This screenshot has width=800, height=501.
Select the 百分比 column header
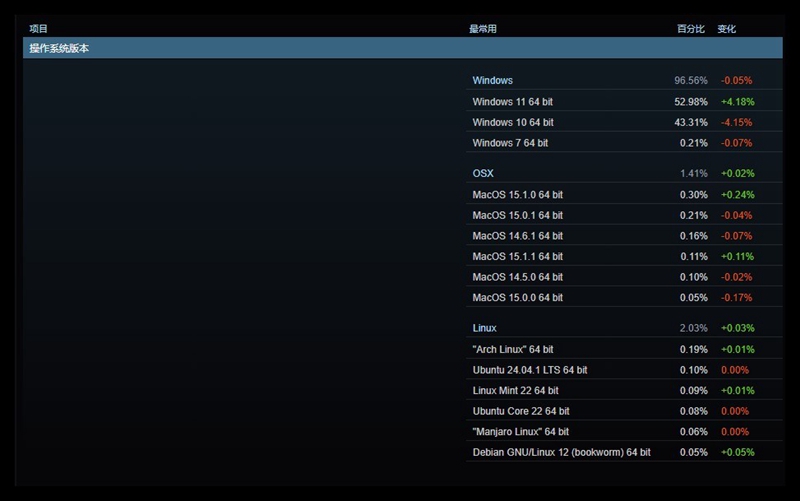pyautogui.click(x=691, y=29)
